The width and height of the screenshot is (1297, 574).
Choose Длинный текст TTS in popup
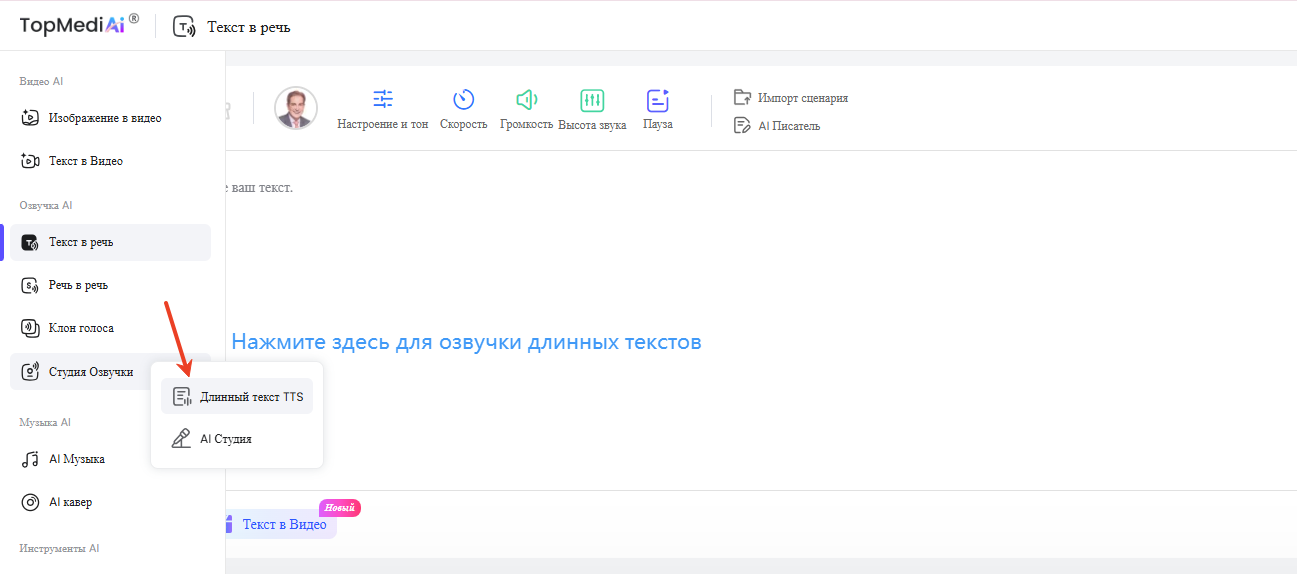click(237, 397)
